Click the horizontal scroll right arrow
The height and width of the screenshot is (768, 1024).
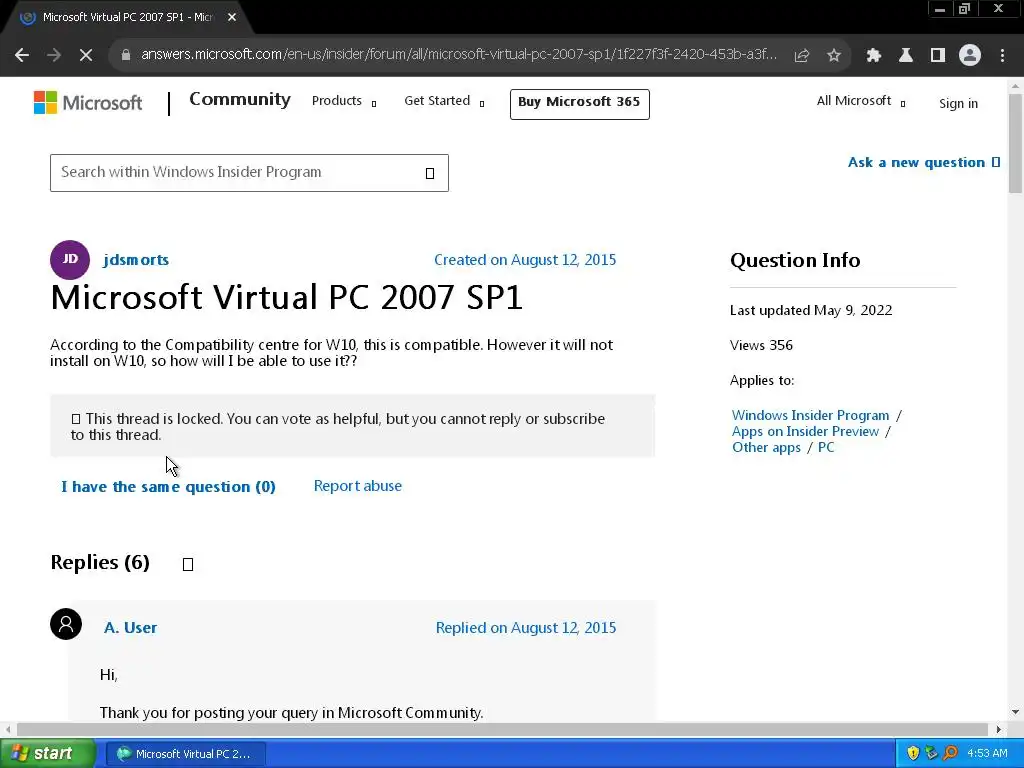coord(999,729)
